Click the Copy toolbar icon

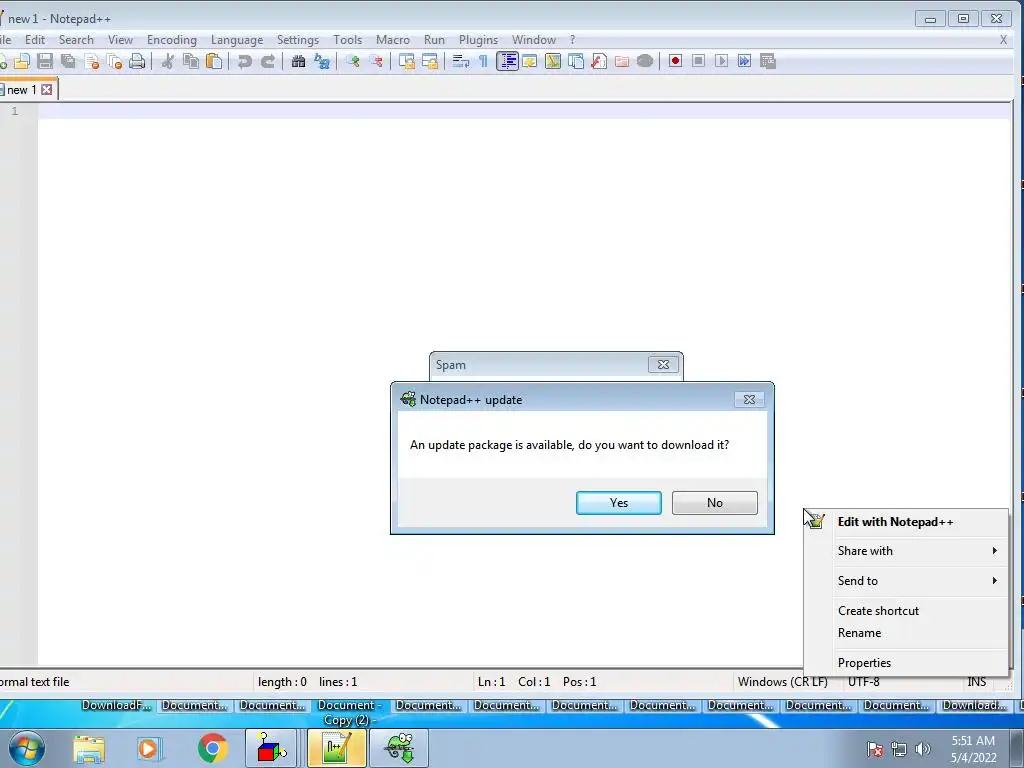tap(191, 61)
